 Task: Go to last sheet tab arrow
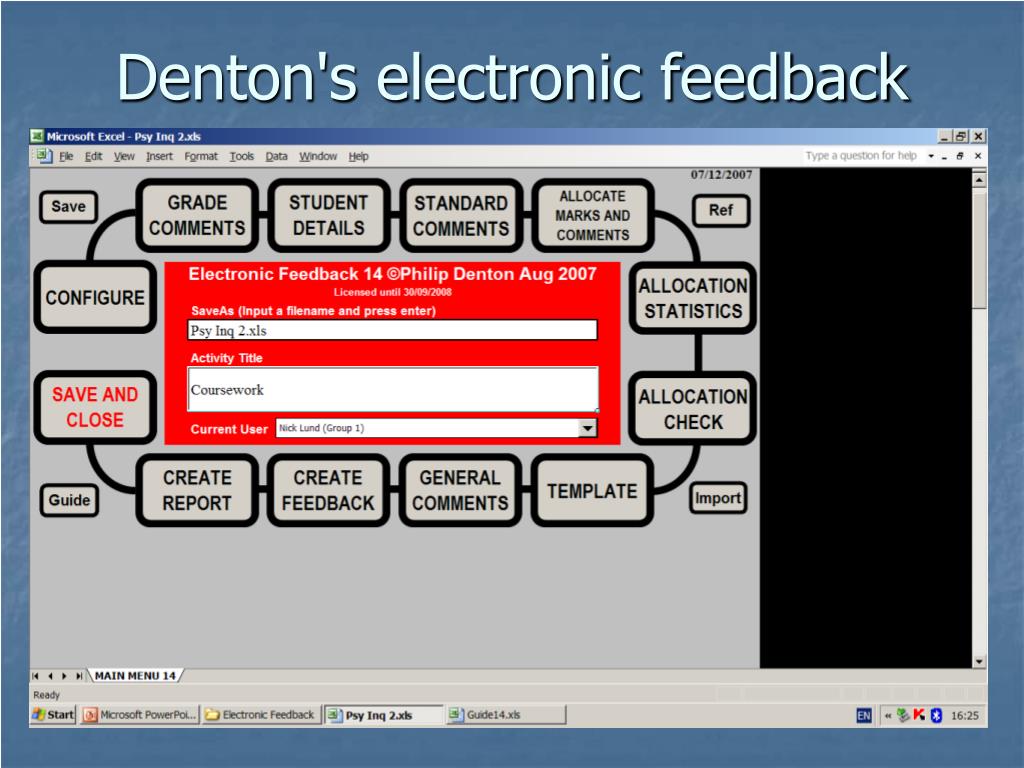78,676
